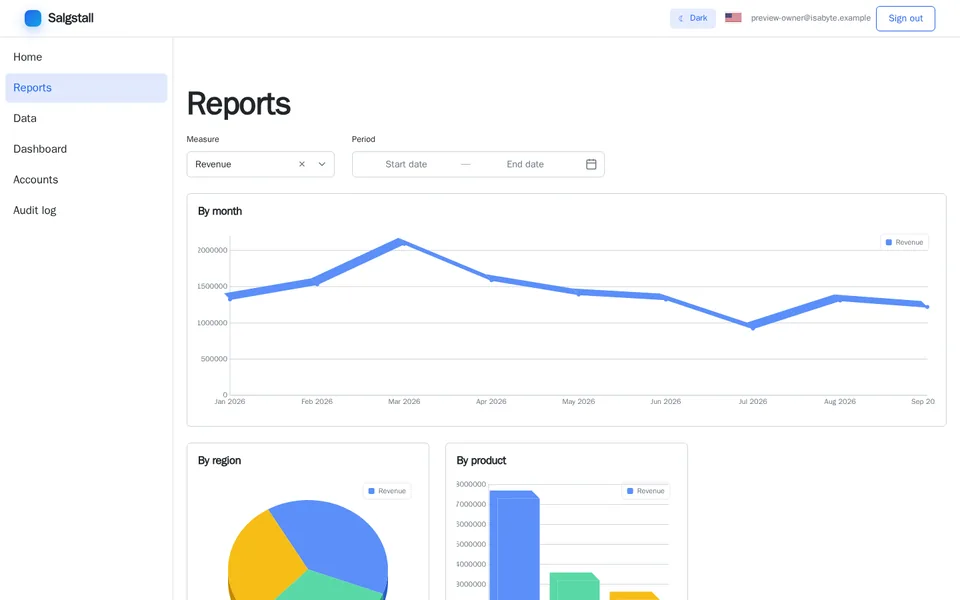Click the Salgstall blue logo icon
This screenshot has height=600, width=960.
pyautogui.click(x=33, y=18)
